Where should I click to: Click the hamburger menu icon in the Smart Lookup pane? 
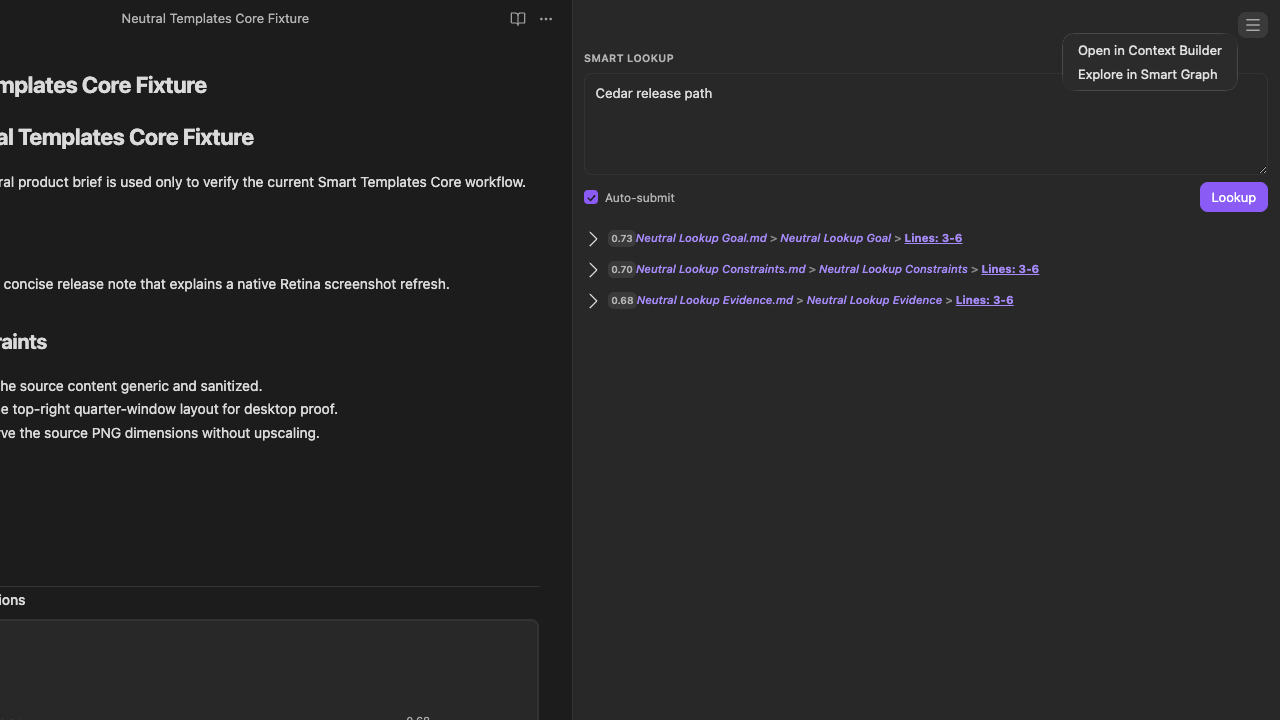pos(1253,25)
